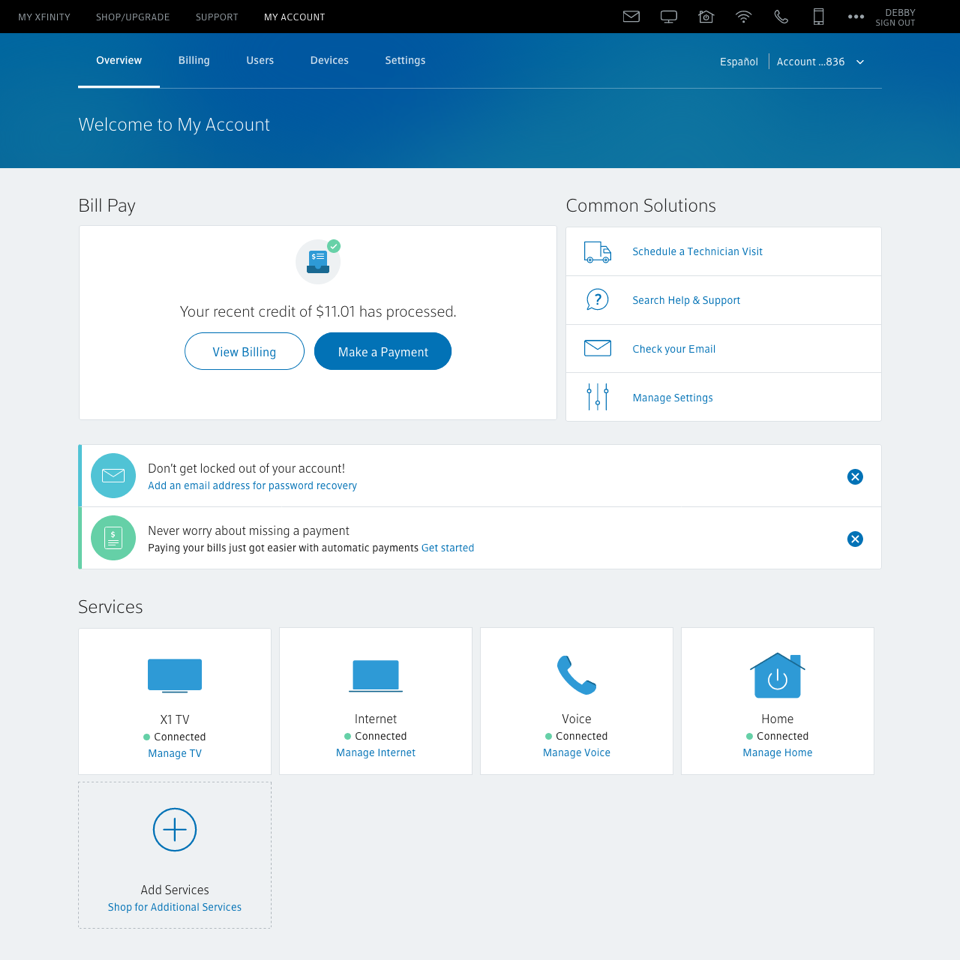Open Manage Settings link

[x=672, y=398]
